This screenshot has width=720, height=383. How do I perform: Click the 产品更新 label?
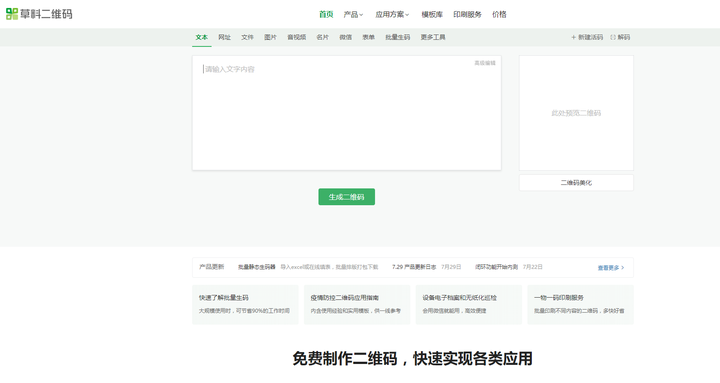(212, 267)
